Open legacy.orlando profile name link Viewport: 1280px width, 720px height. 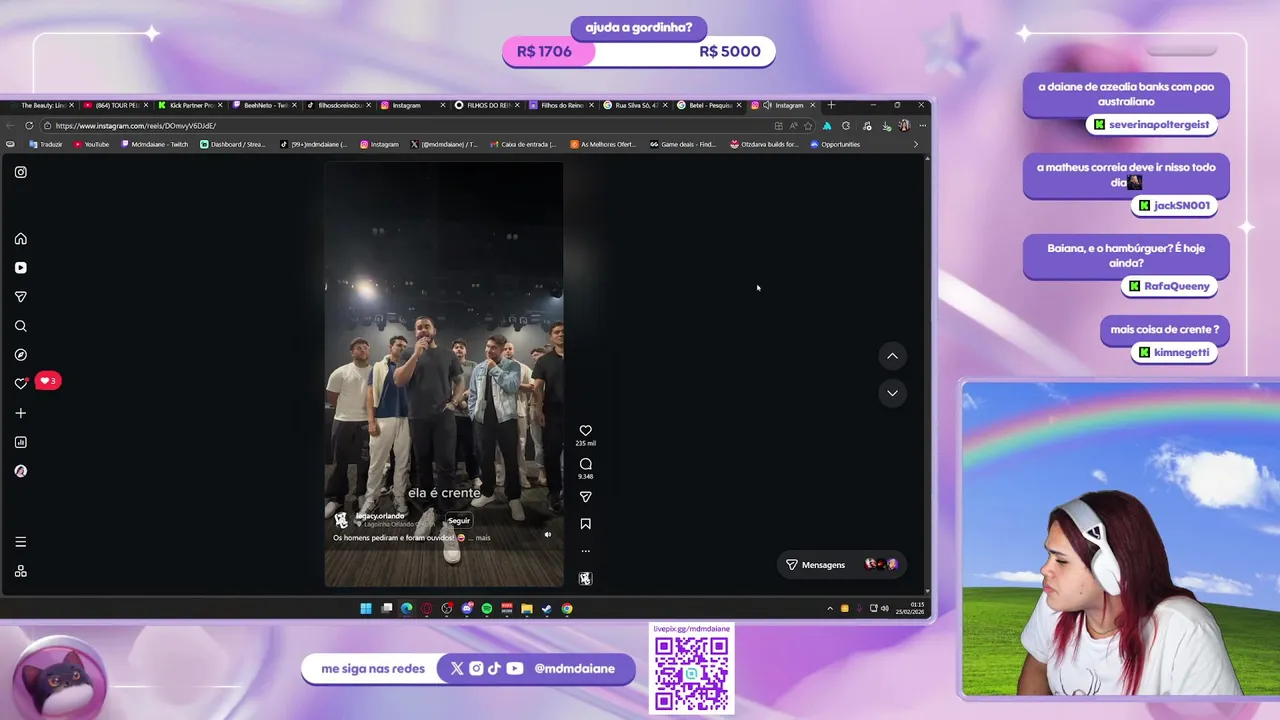click(380, 516)
